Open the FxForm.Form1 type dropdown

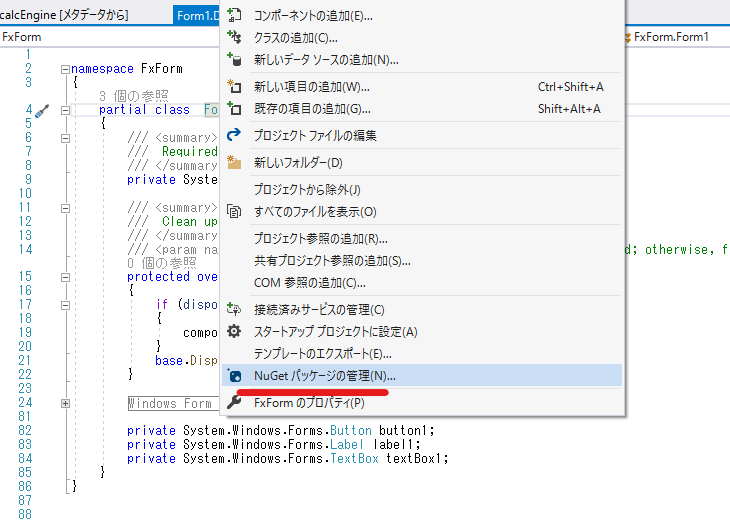pyautogui.click(x=677, y=37)
